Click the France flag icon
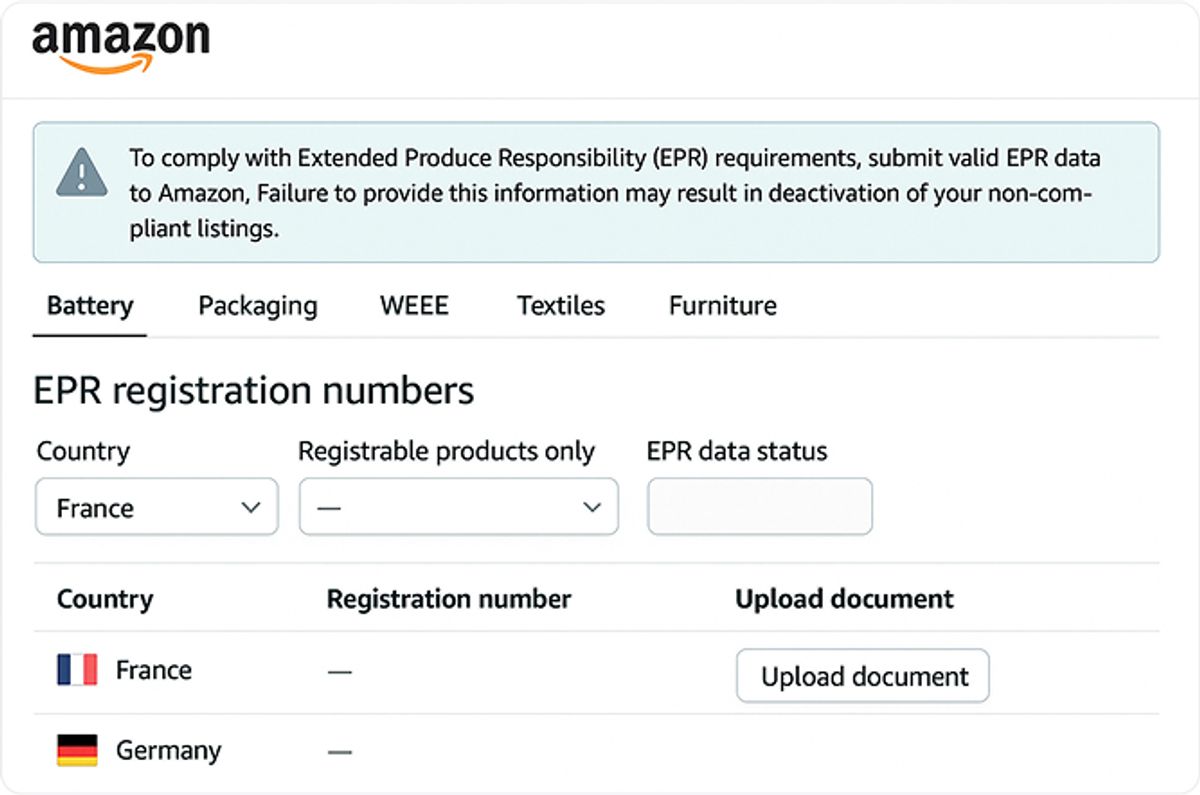1200x795 pixels. pos(77,670)
